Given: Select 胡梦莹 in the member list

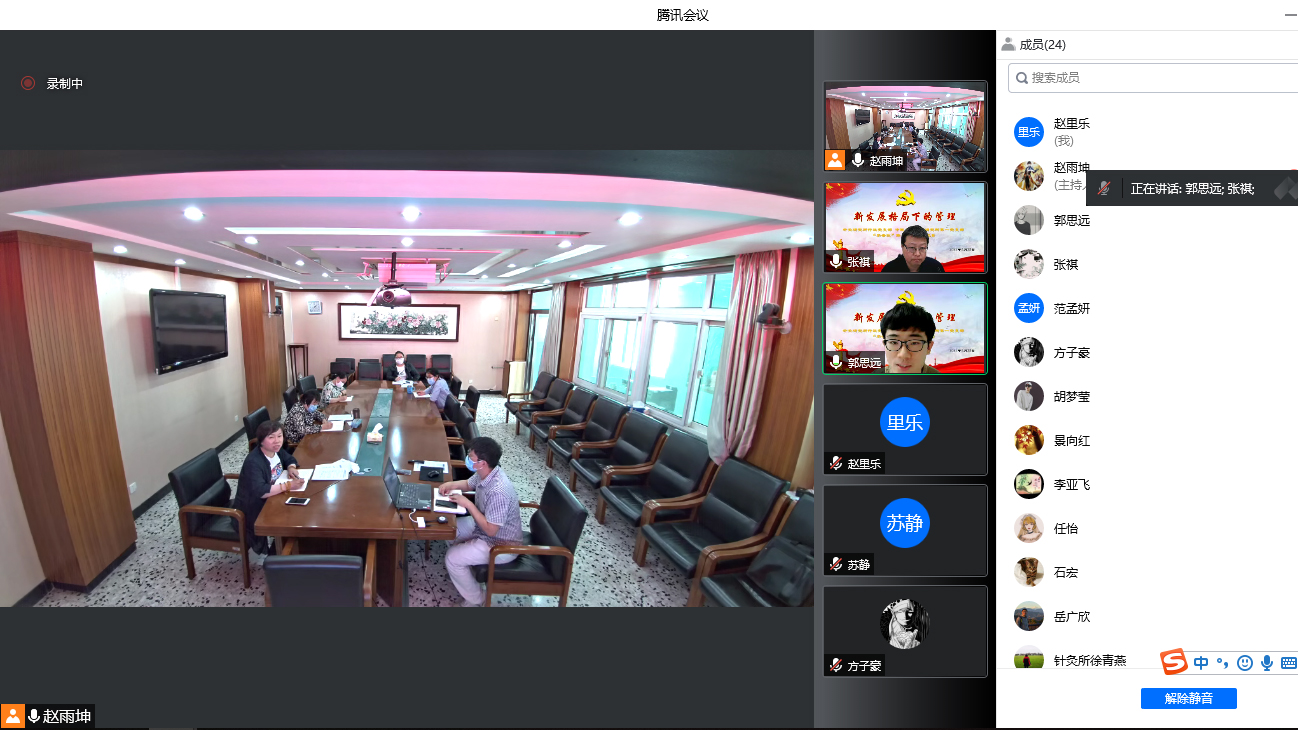Looking at the screenshot, I should [x=1071, y=396].
